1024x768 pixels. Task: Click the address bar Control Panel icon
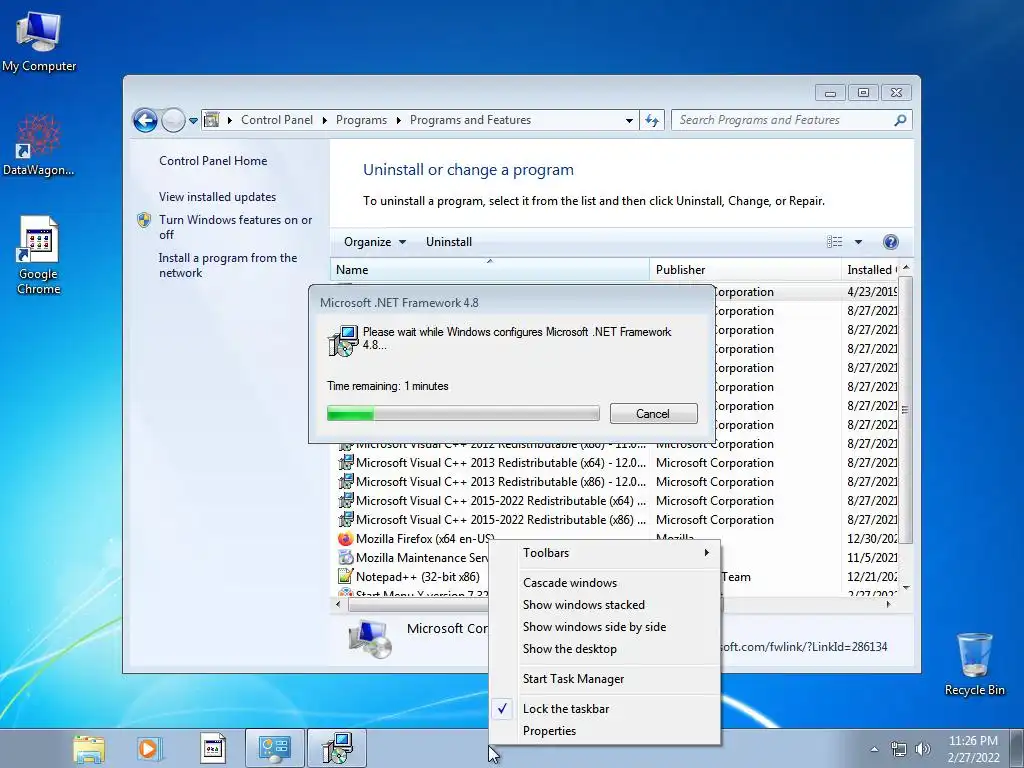point(212,120)
